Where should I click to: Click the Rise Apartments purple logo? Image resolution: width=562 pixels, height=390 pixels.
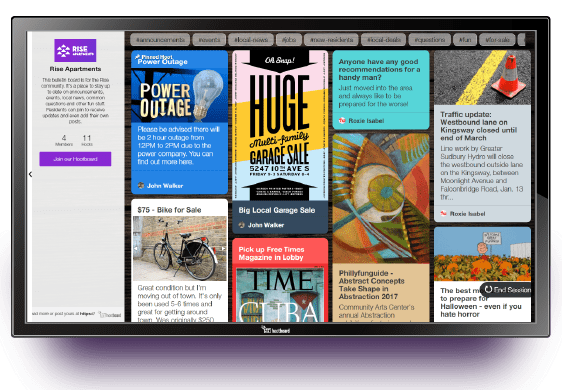(x=75, y=50)
